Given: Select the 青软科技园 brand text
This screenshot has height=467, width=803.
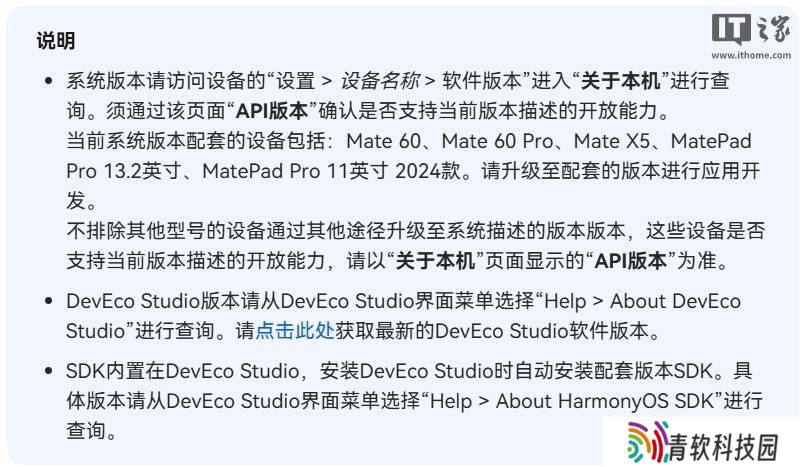Looking at the screenshot, I should click(x=724, y=447).
